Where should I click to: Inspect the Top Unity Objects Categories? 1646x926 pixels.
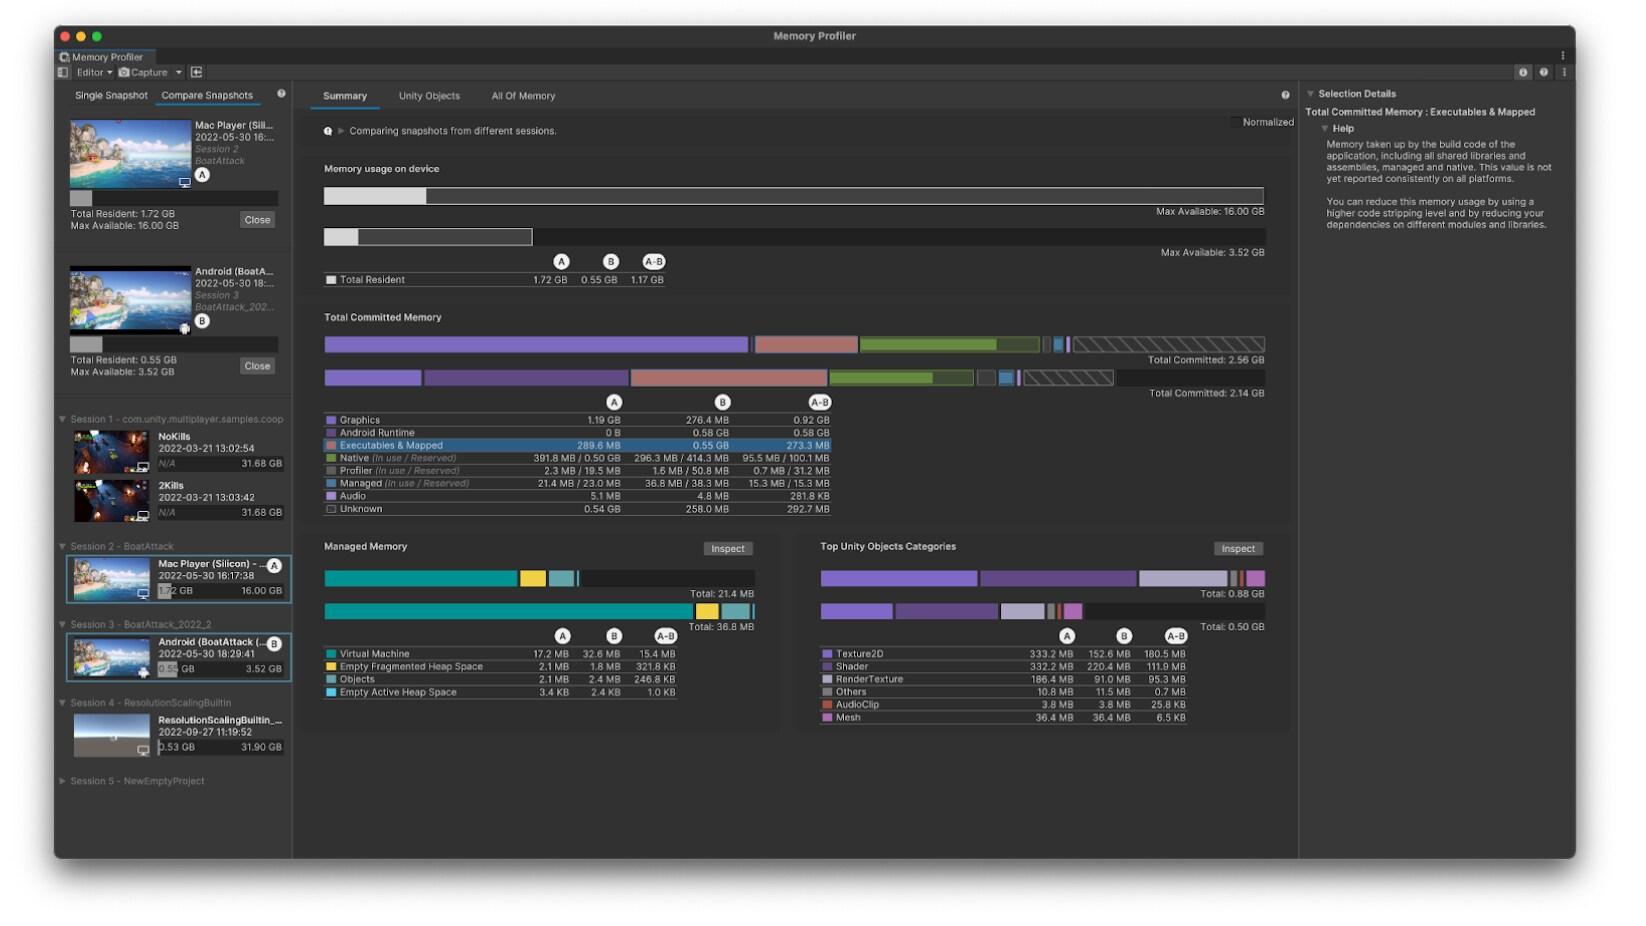point(1238,548)
